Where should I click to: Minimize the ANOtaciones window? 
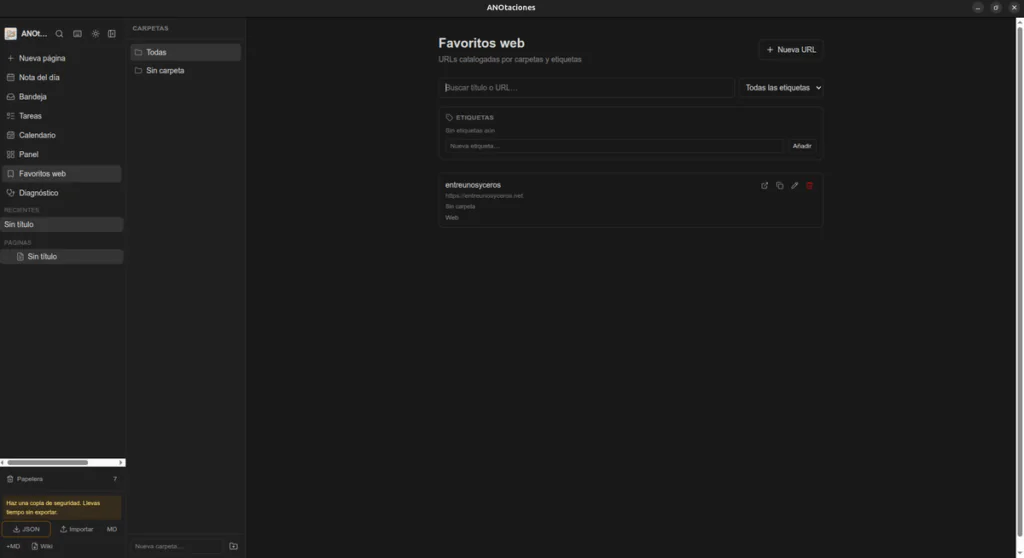(978, 8)
